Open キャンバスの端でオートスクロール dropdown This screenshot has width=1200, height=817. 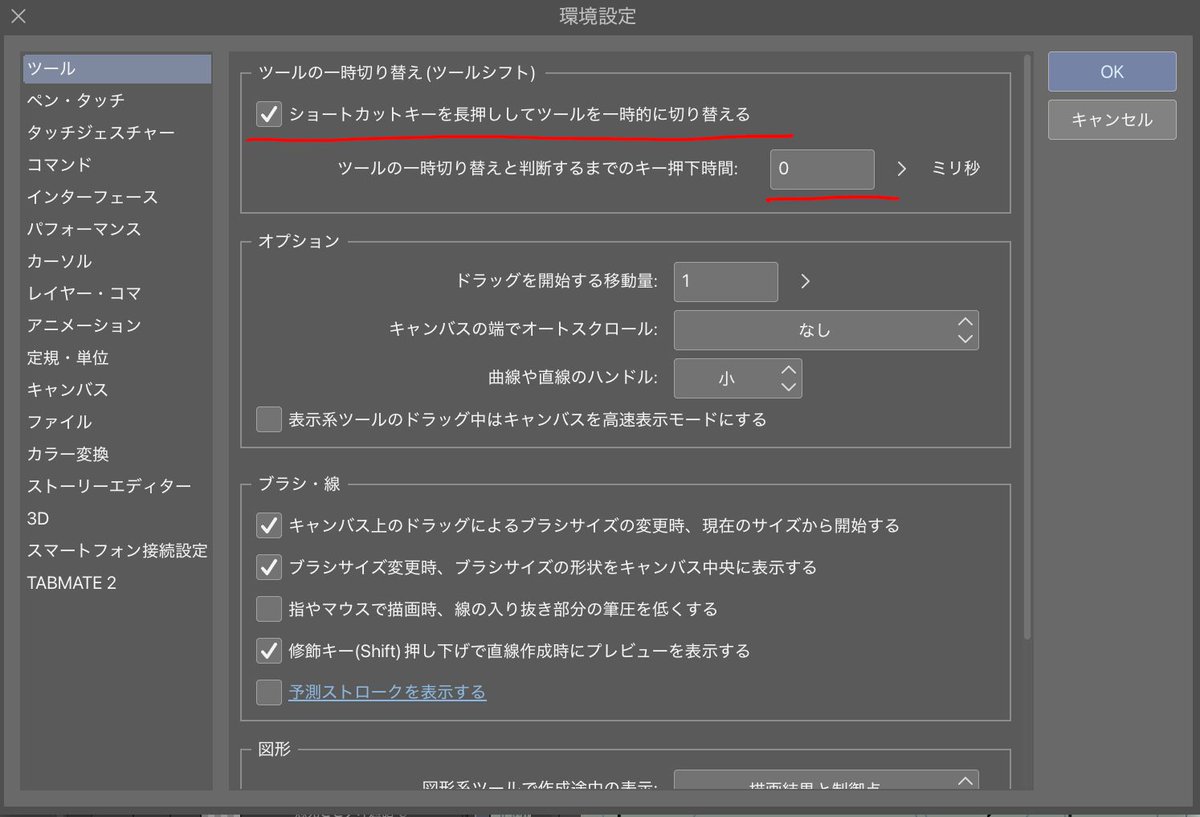[x=826, y=330]
